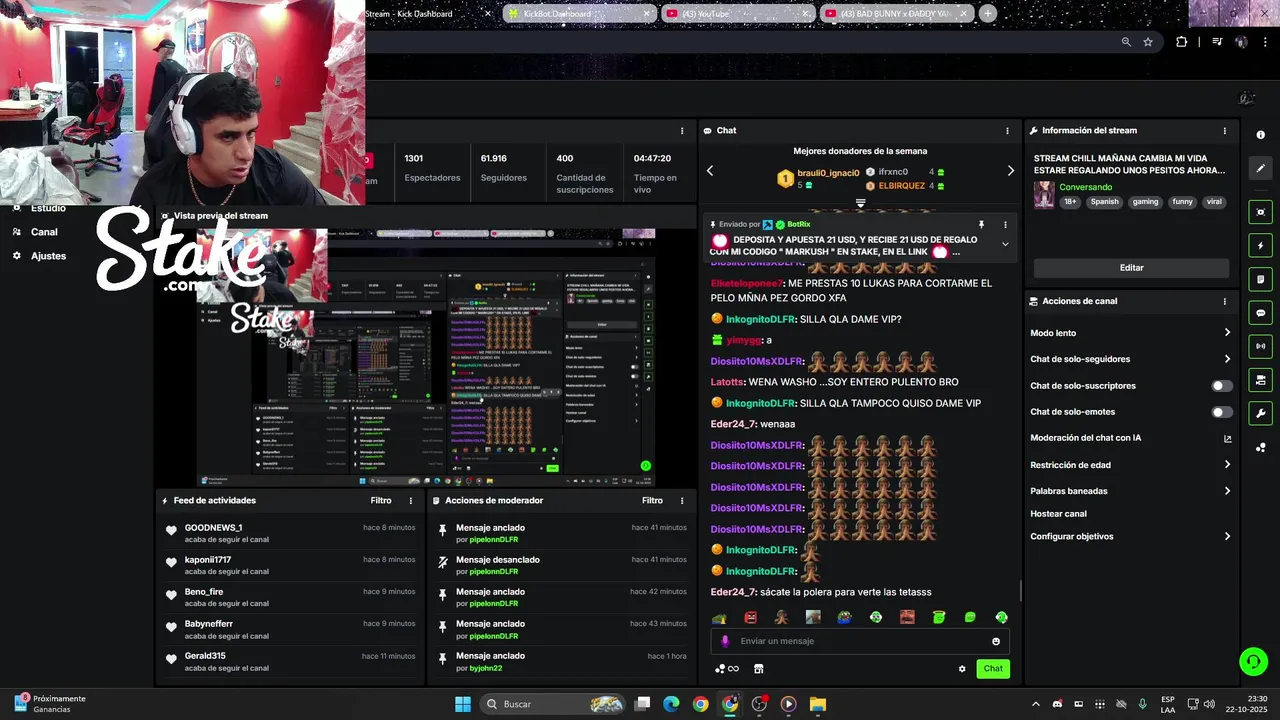1280x720 pixels.
Task: Click the bookmark star in address bar
Action: 1148,42
